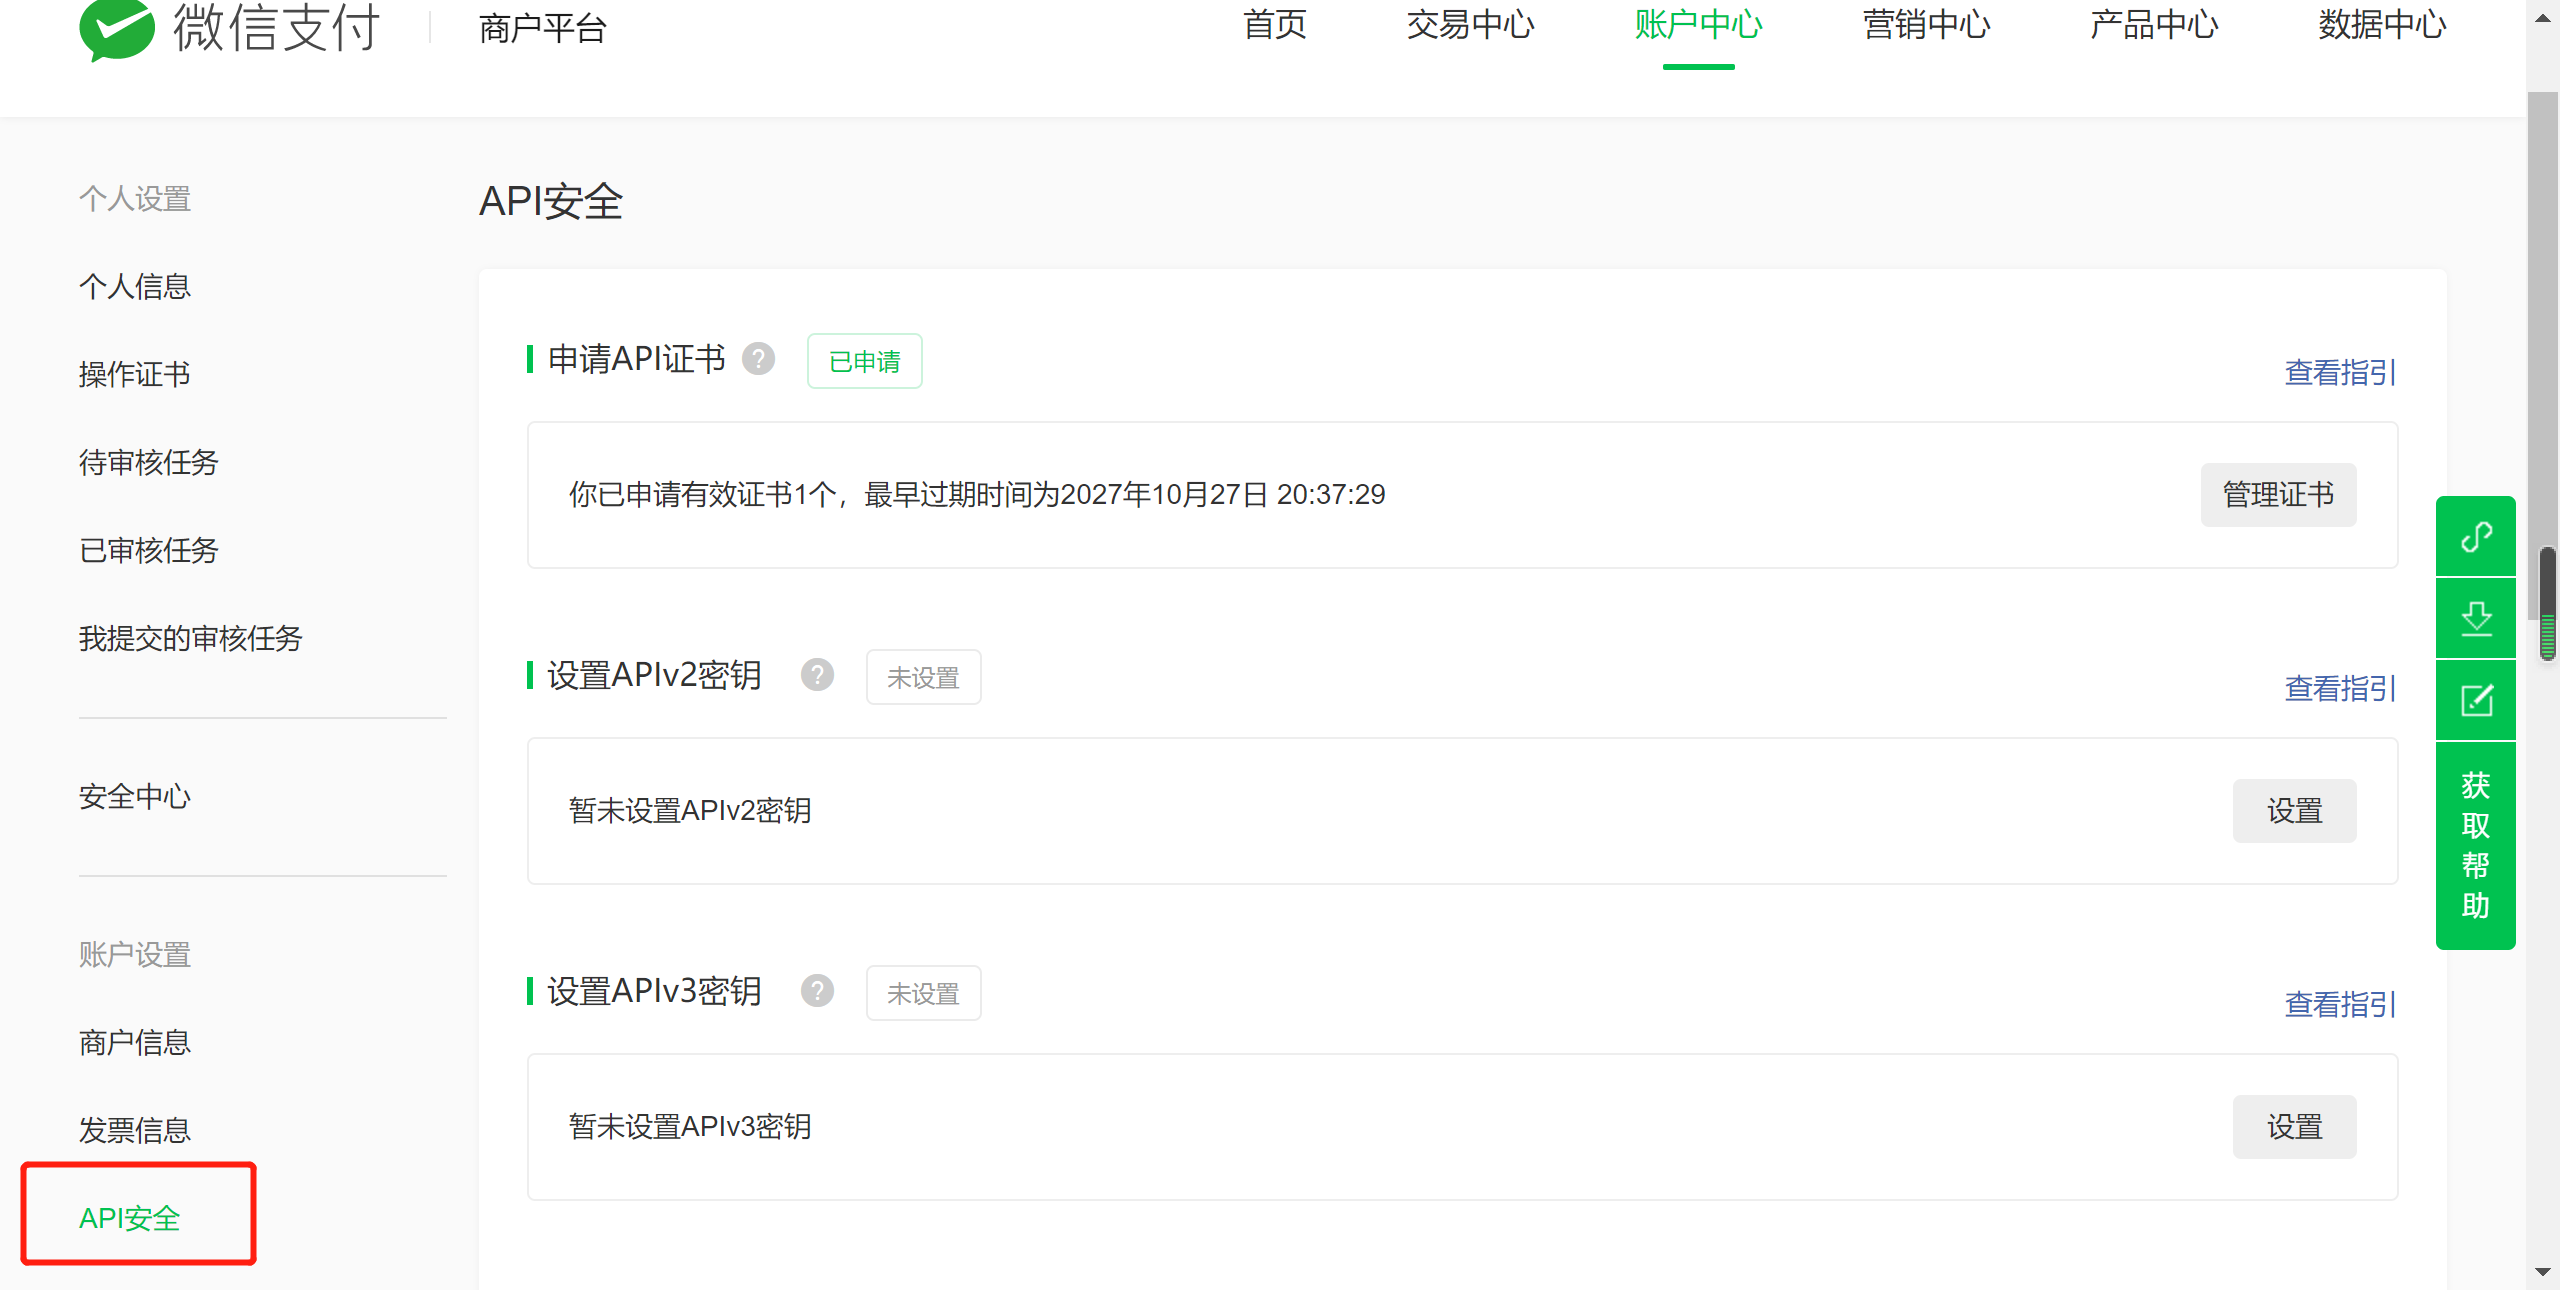The image size is (2560, 1290).
Task: Click the download icon in green sidebar
Action: (2476, 618)
